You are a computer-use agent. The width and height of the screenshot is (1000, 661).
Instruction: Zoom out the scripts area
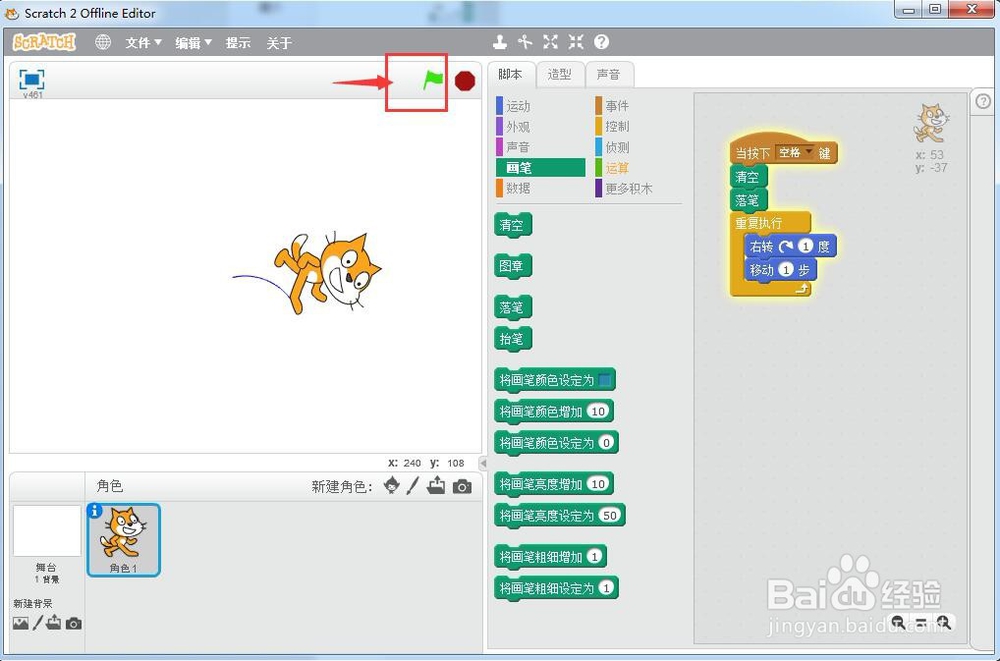tap(898, 623)
